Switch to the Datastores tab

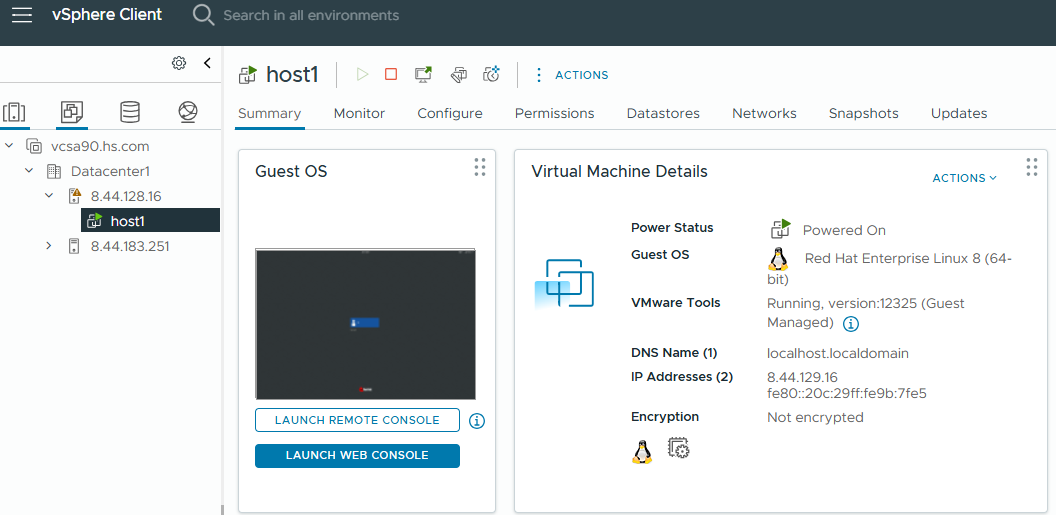[x=663, y=113]
